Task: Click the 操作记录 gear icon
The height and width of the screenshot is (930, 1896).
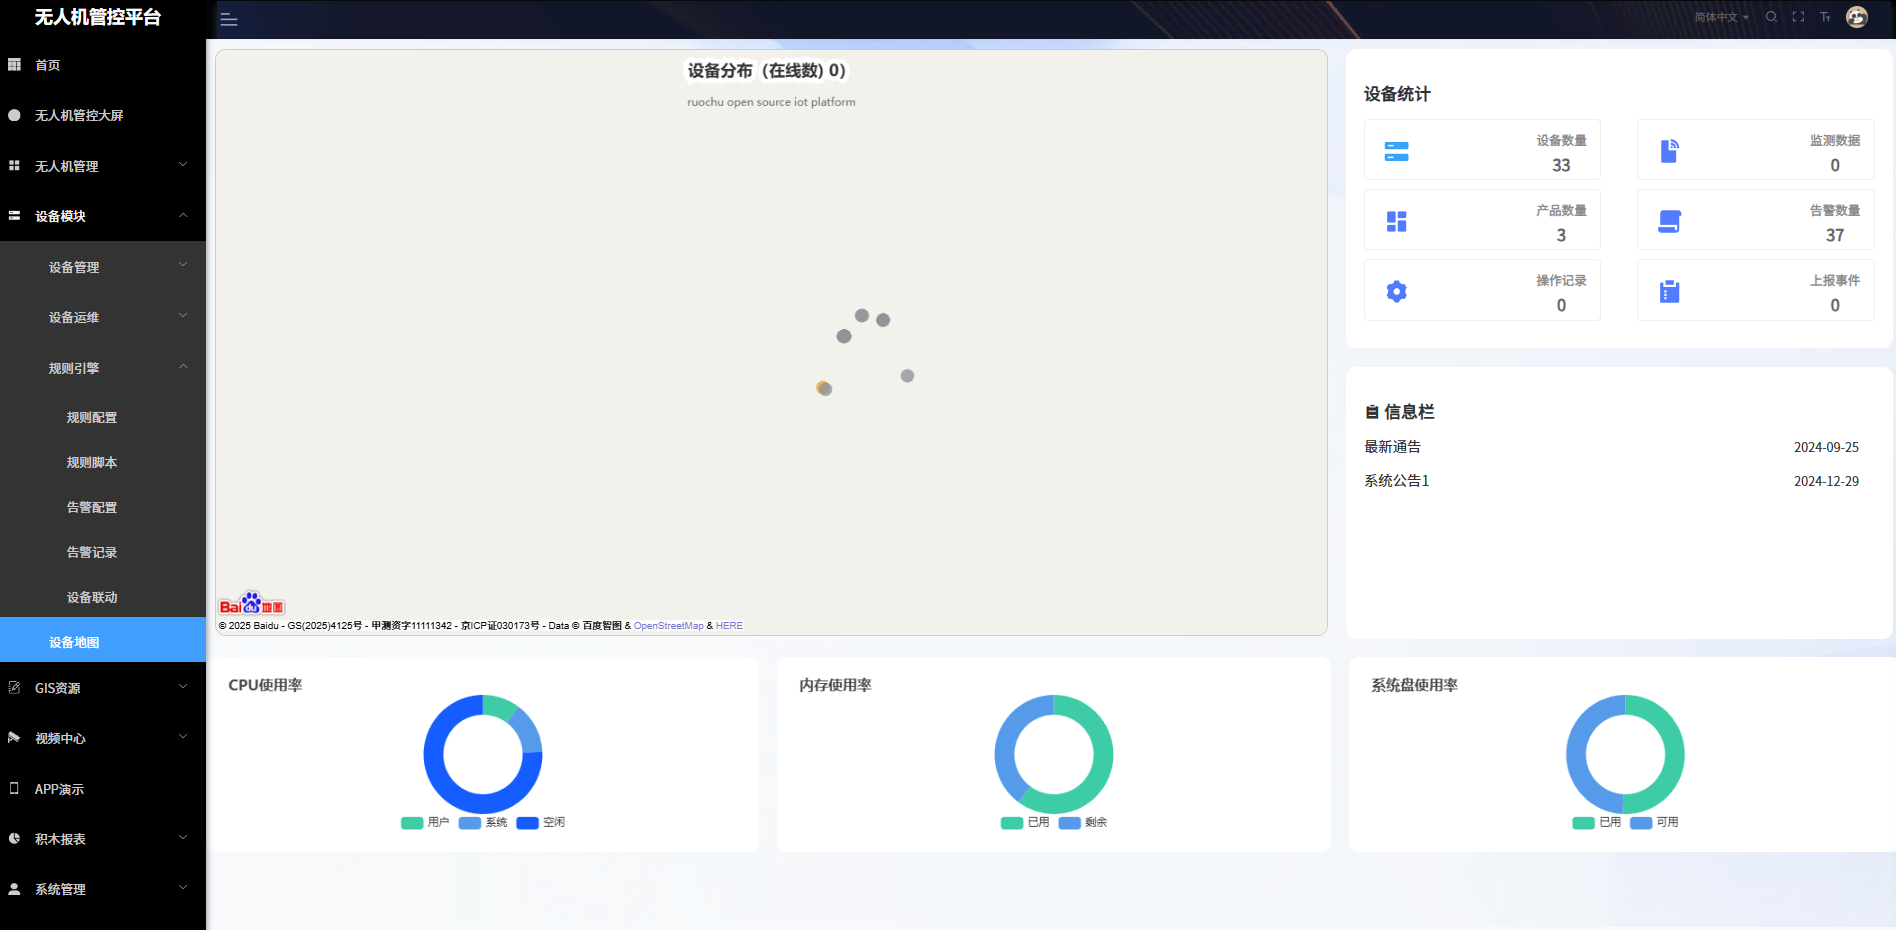Action: [1396, 291]
